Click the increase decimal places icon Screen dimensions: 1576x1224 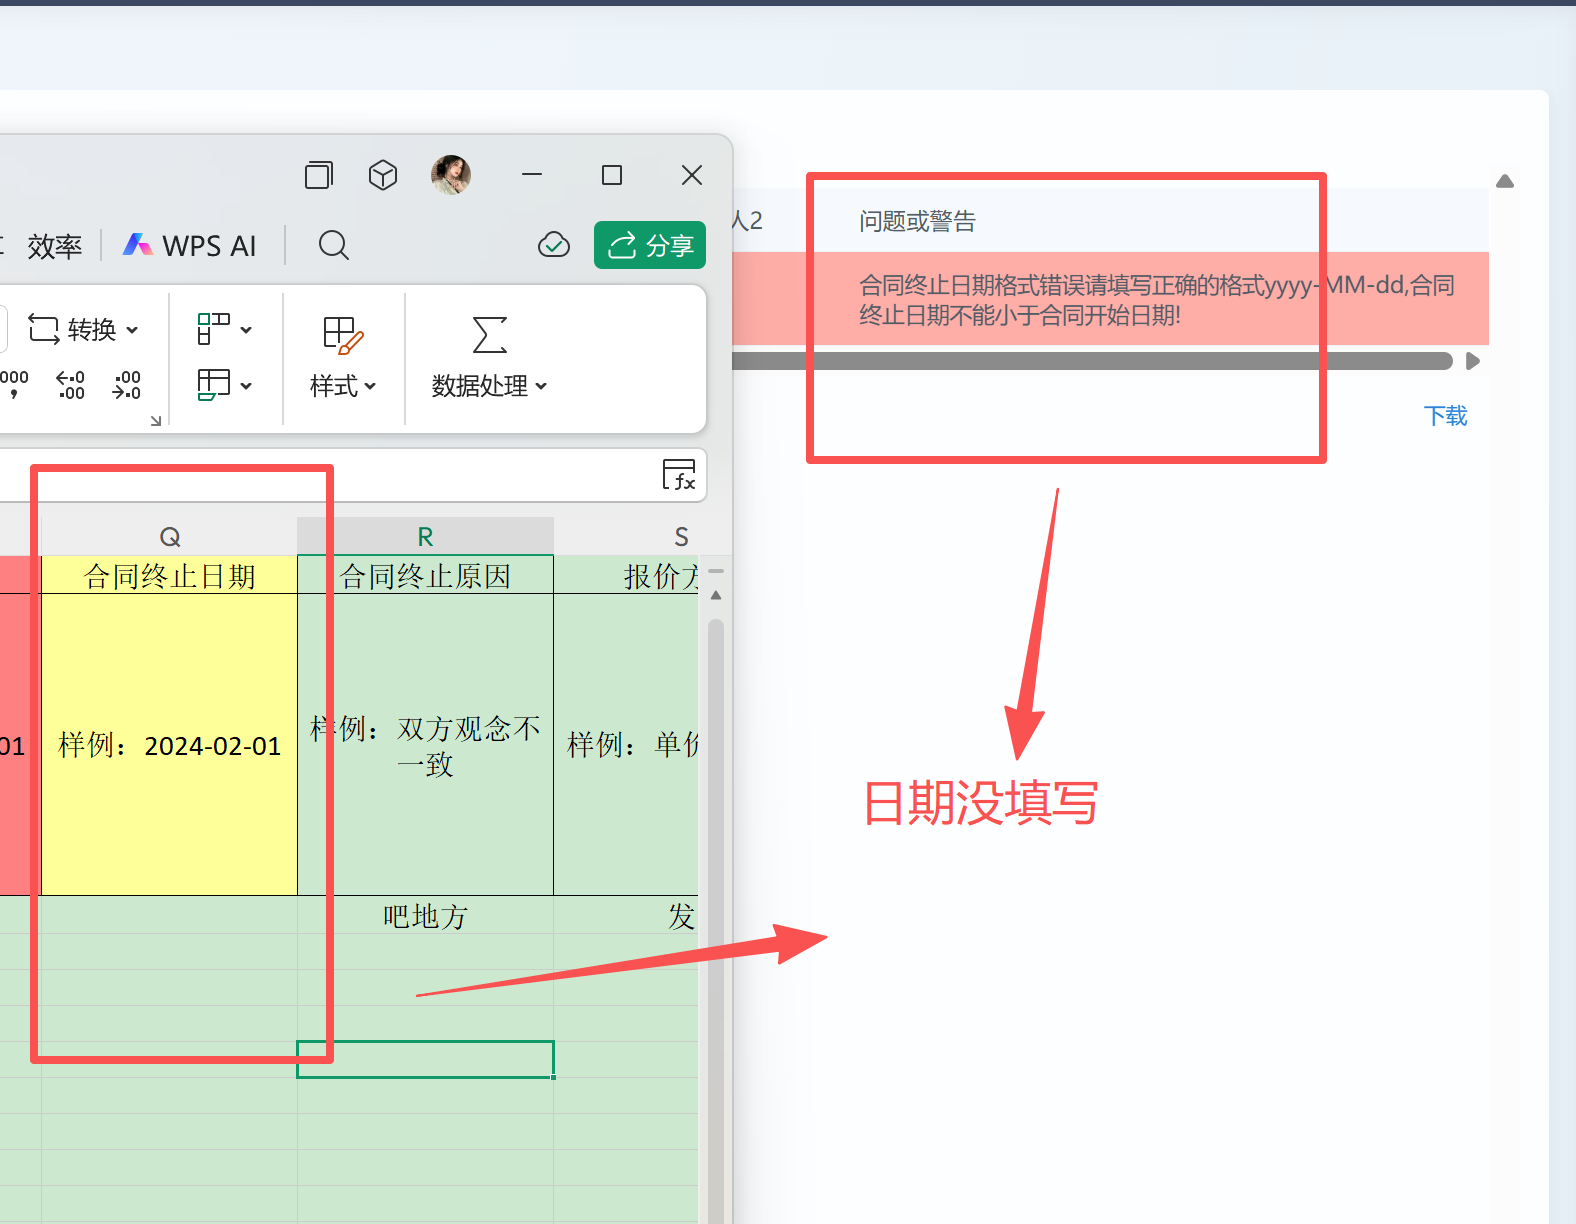point(71,385)
